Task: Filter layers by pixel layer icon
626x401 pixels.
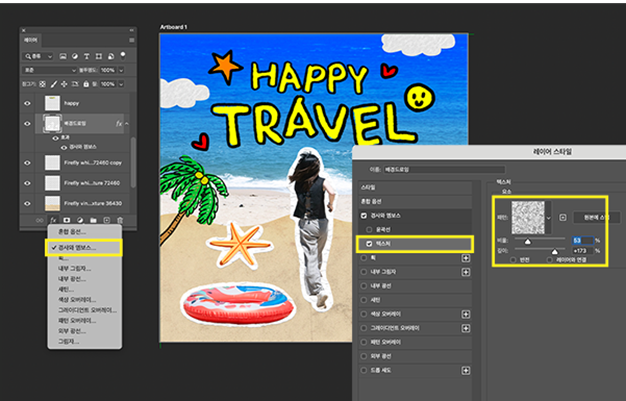Action: point(63,56)
